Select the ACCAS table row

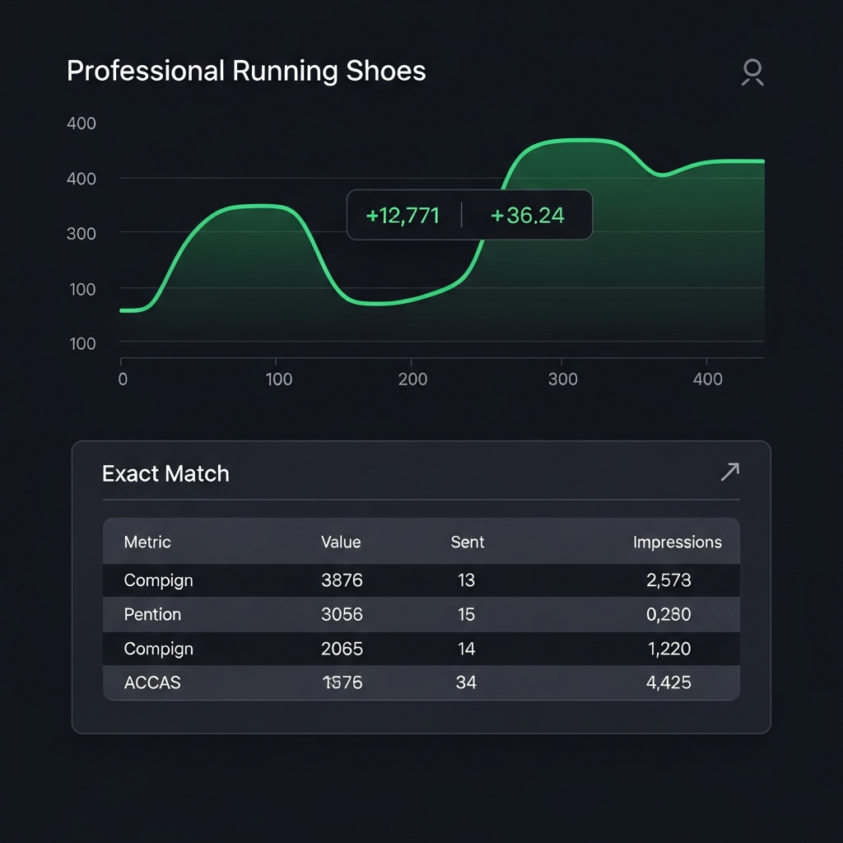[422, 682]
